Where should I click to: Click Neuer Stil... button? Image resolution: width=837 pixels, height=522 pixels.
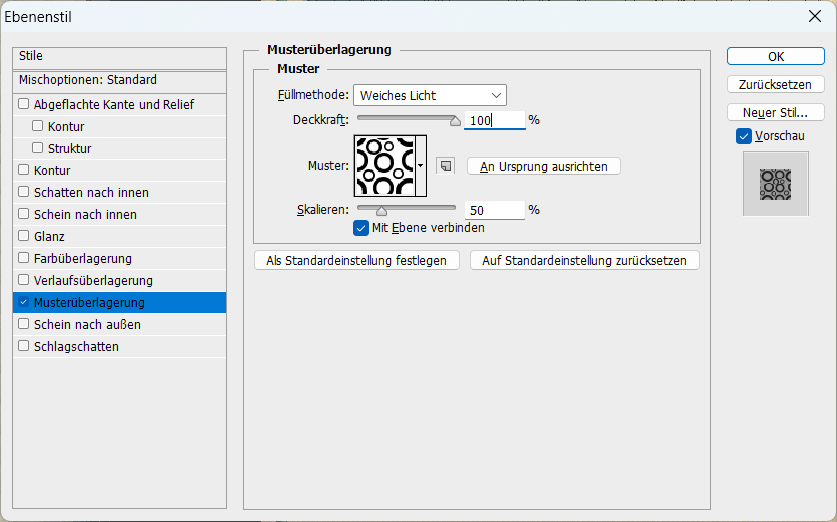click(x=776, y=113)
